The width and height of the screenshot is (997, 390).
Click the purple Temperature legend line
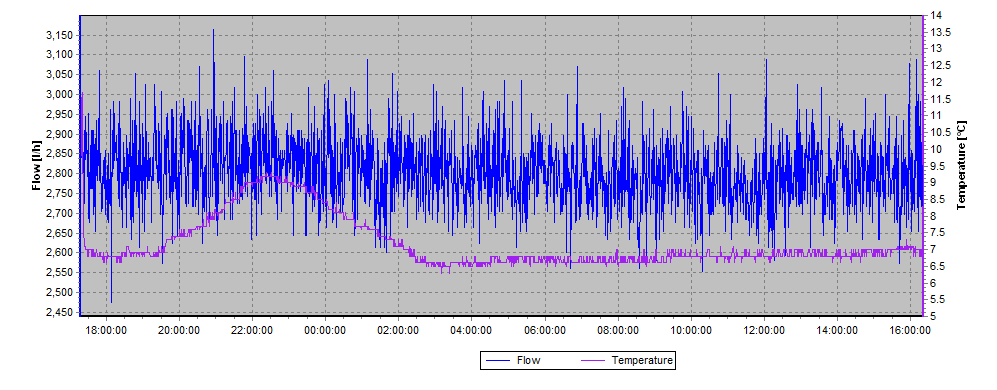[594, 361]
